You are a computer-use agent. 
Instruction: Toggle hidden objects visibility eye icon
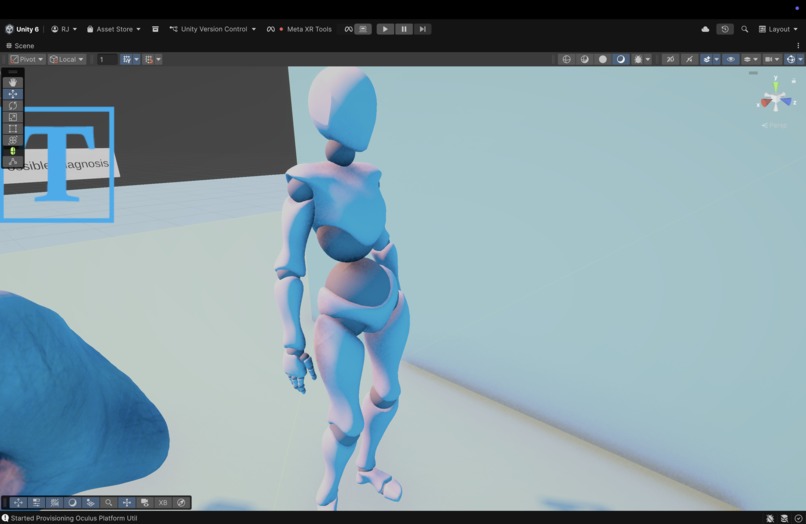pos(730,59)
